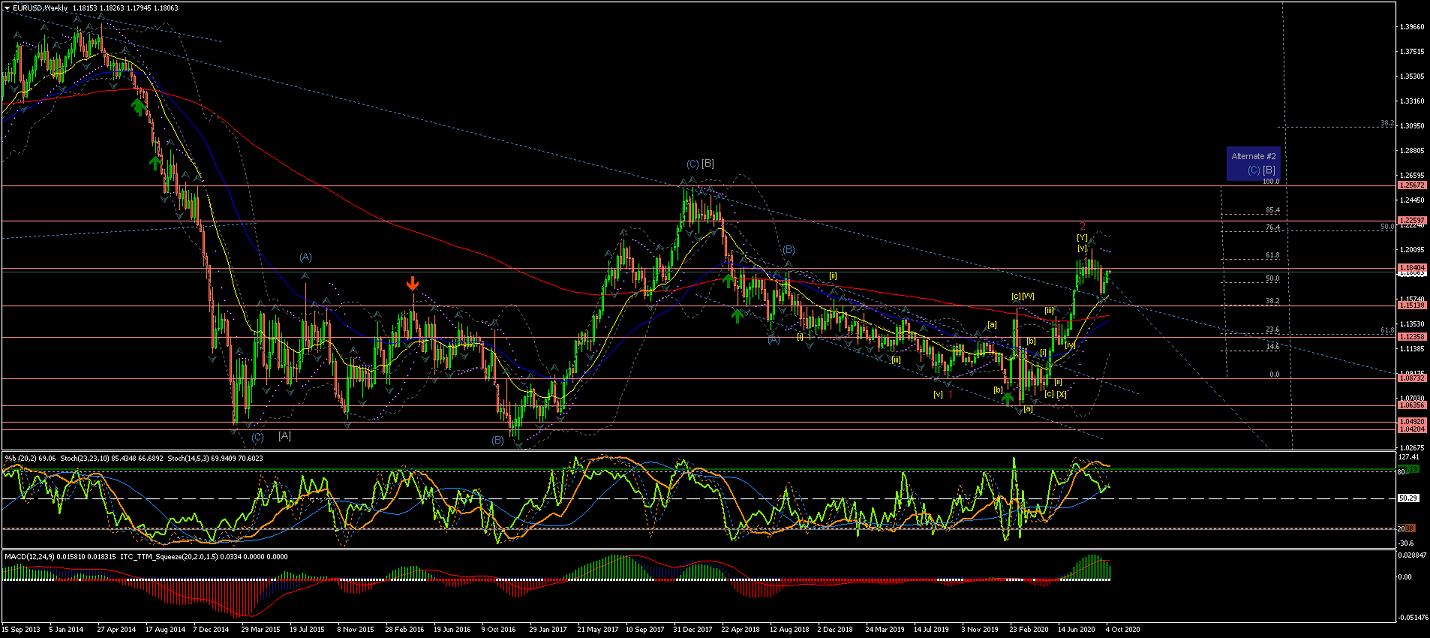Select the 61.8 Fibonacci retracement level label
This screenshot has width=1430, height=638.
click(x=1272, y=256)
